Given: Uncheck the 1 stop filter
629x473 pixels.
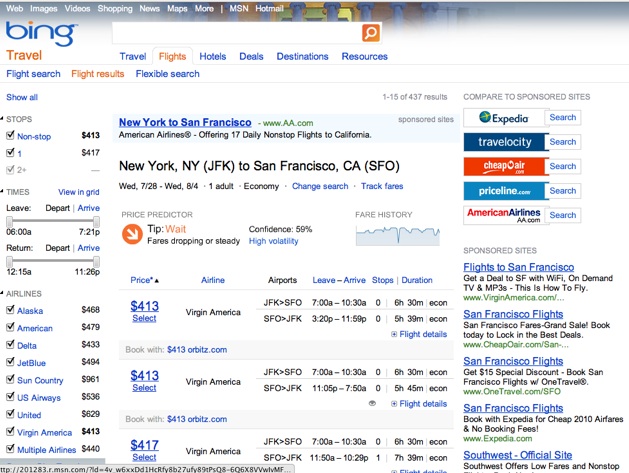Looking at the screenshot, I should click(10, 152).
